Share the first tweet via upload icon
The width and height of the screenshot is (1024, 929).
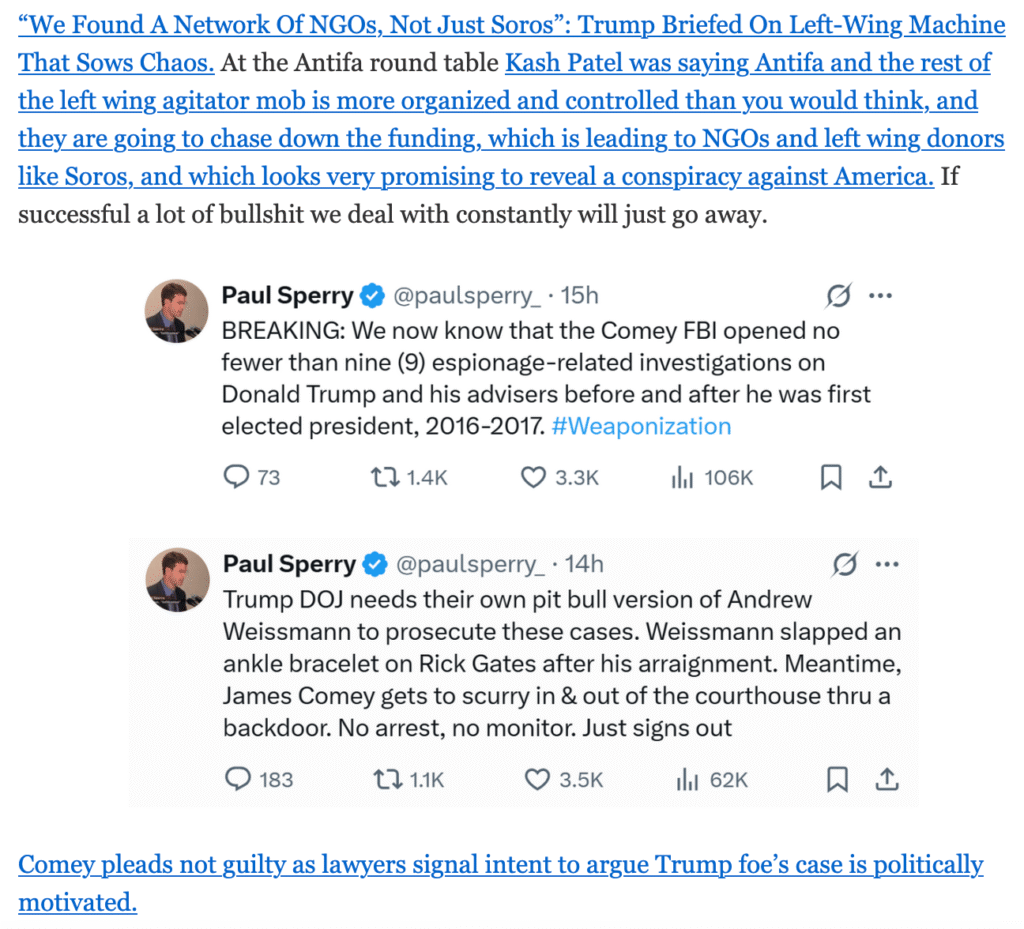tap(879, 478)
